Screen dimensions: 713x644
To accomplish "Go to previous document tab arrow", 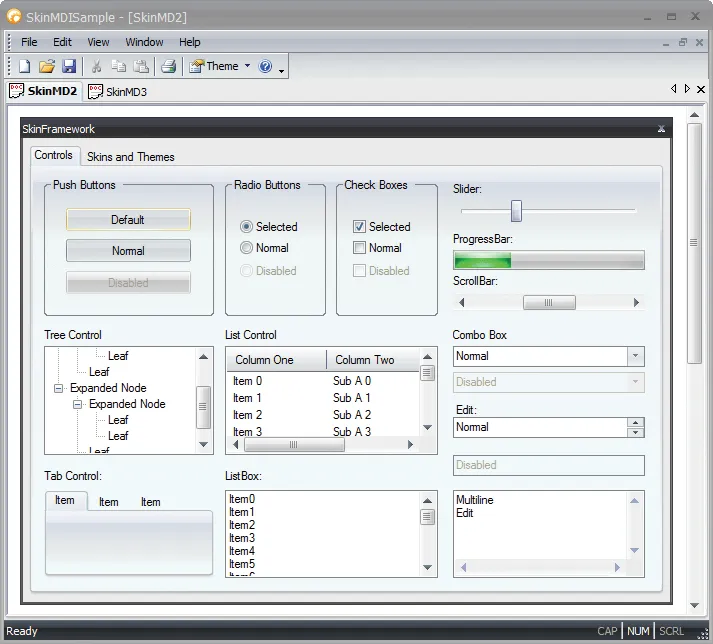I will (x=673, y=89).
